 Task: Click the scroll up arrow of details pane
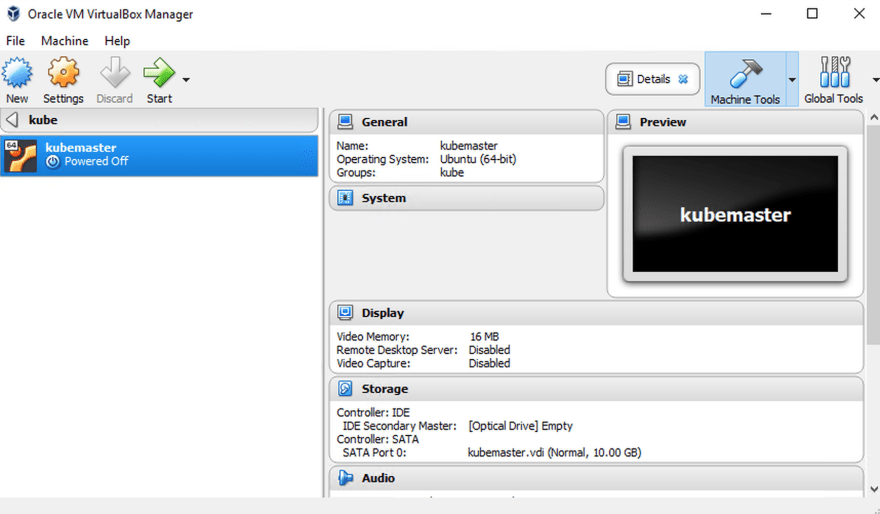pyautogui.click(x=874, y=117)
